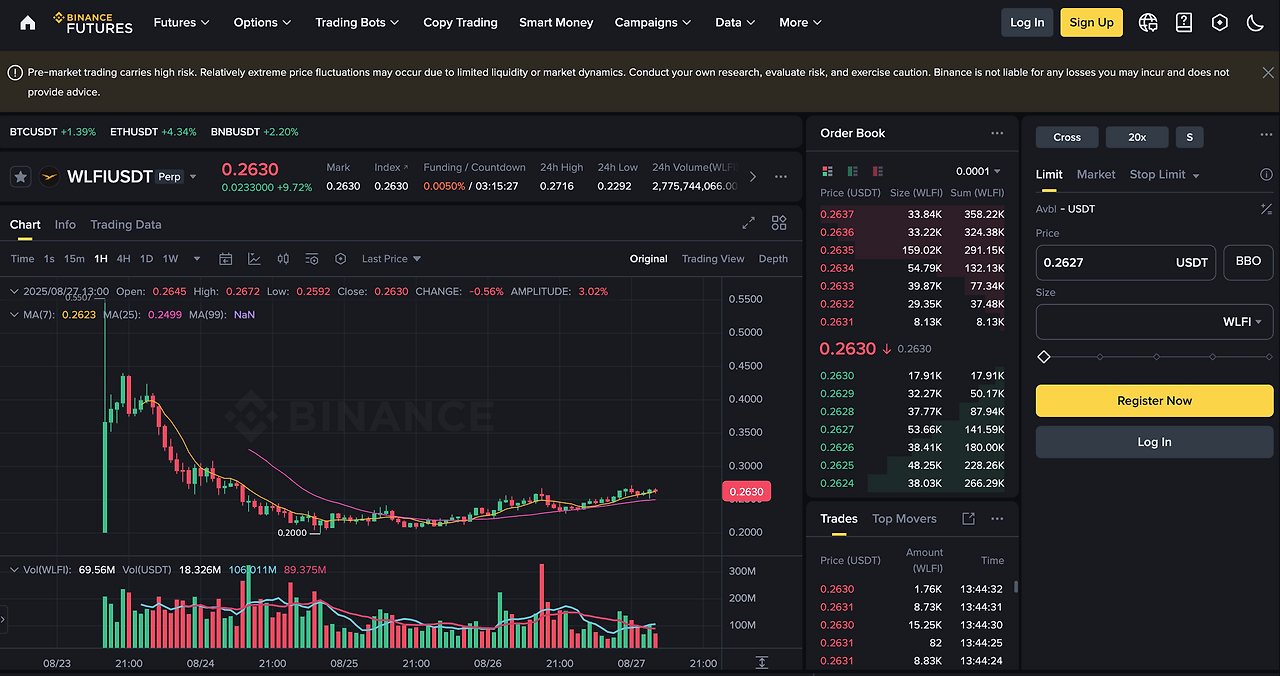Open the order type info circle icon

pos(1266,174)
